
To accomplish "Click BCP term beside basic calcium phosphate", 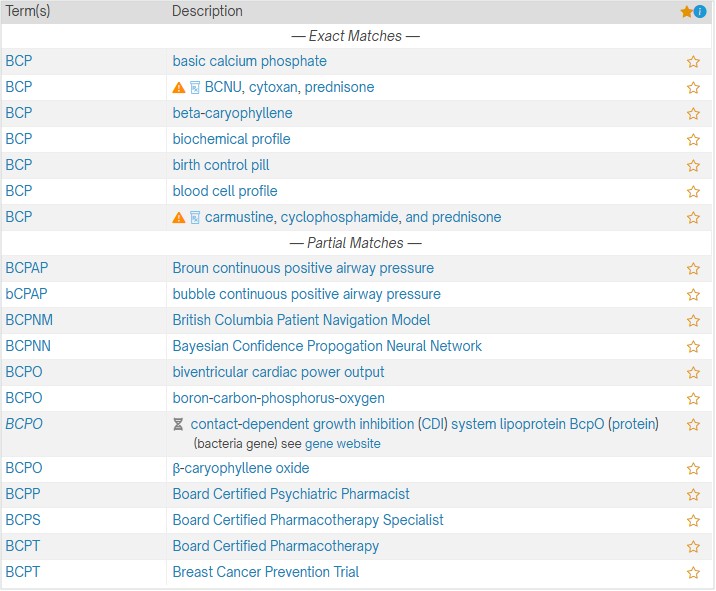I will click(x=19, y=61).
